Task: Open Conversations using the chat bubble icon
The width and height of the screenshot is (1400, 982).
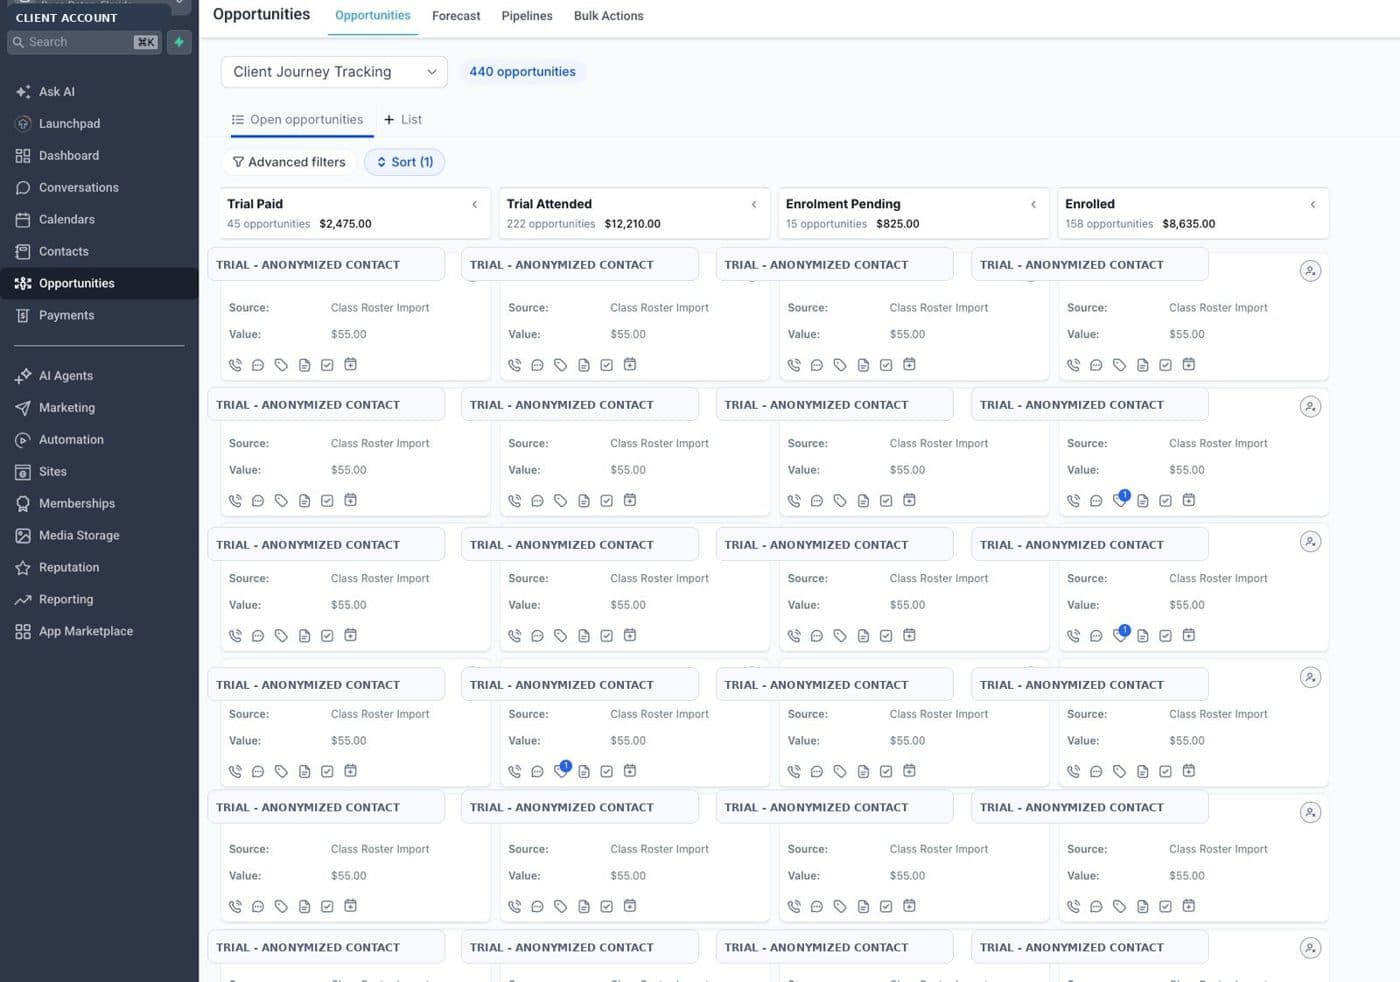Action: (x=23, y=187)
